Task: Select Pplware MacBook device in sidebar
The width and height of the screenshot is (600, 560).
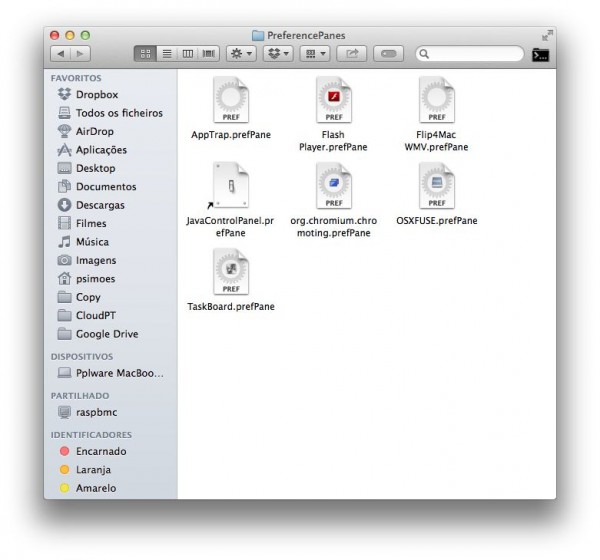Action: (111, 373)
